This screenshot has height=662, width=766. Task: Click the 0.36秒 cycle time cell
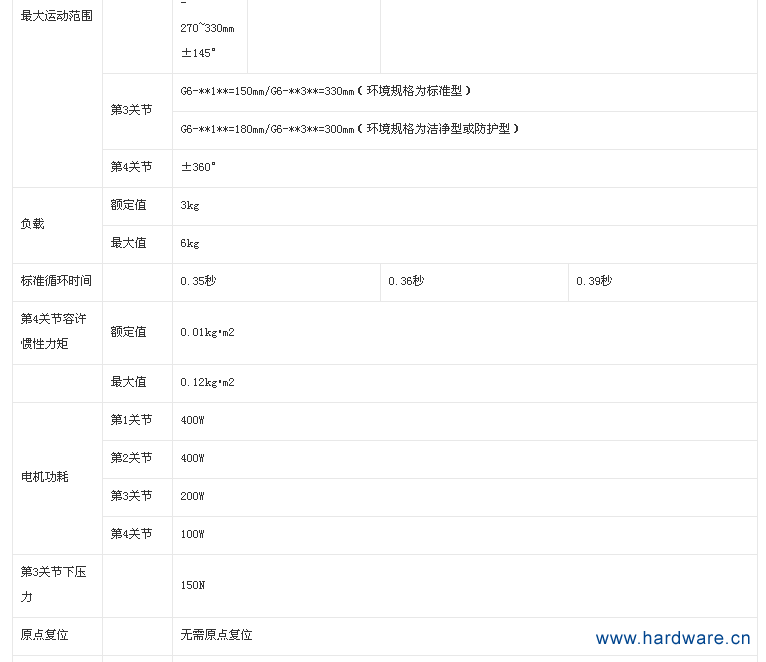(406, 281)
